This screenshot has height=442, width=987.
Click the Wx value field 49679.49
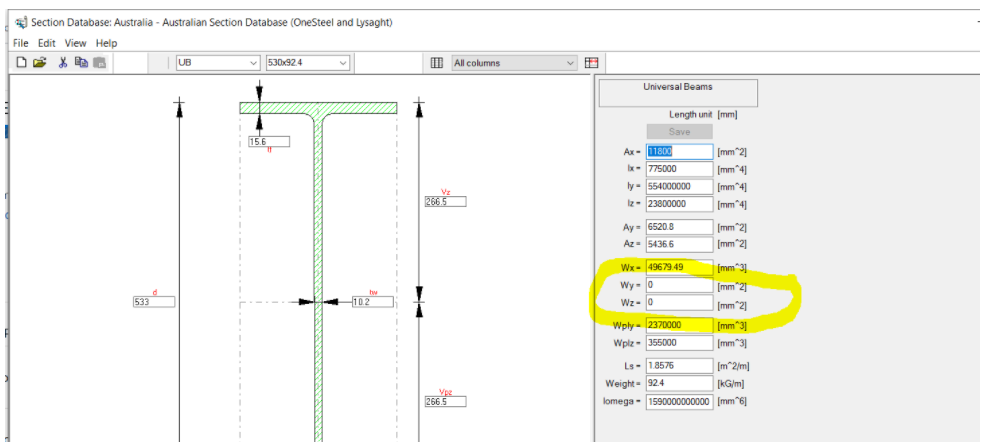(x=679, y=268)
